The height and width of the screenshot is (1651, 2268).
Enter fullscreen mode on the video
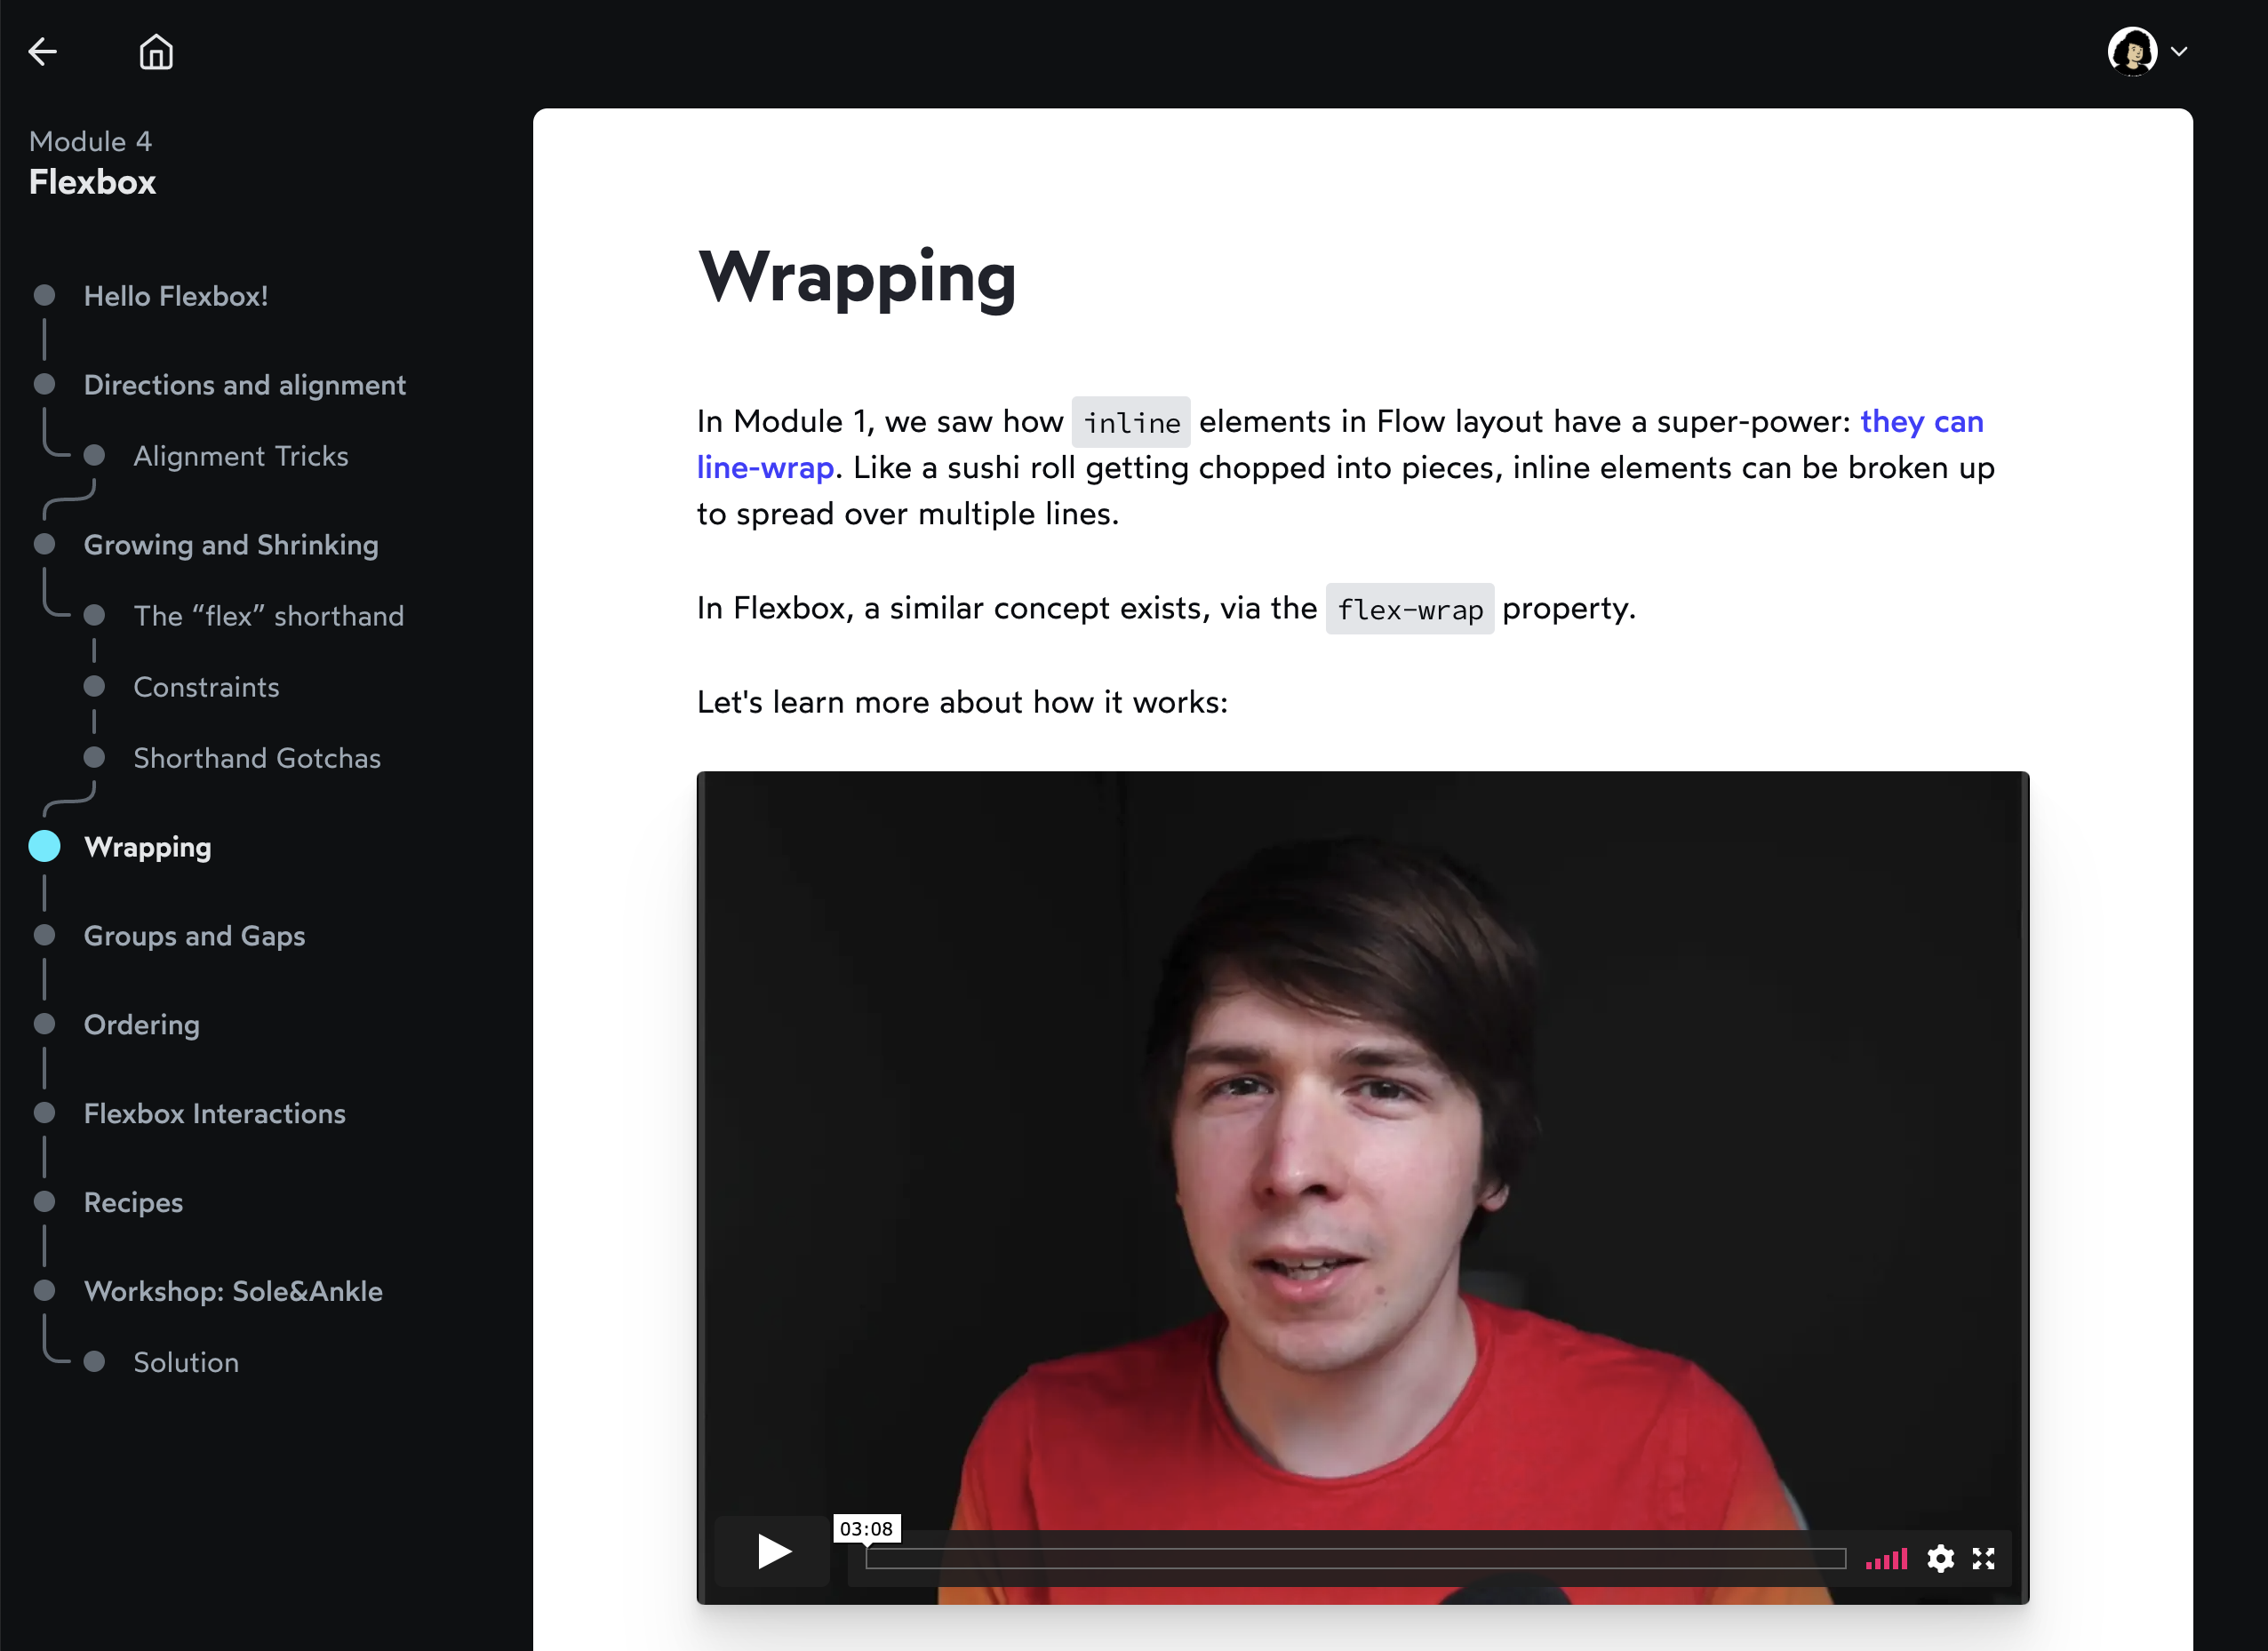point(1984,1558)
